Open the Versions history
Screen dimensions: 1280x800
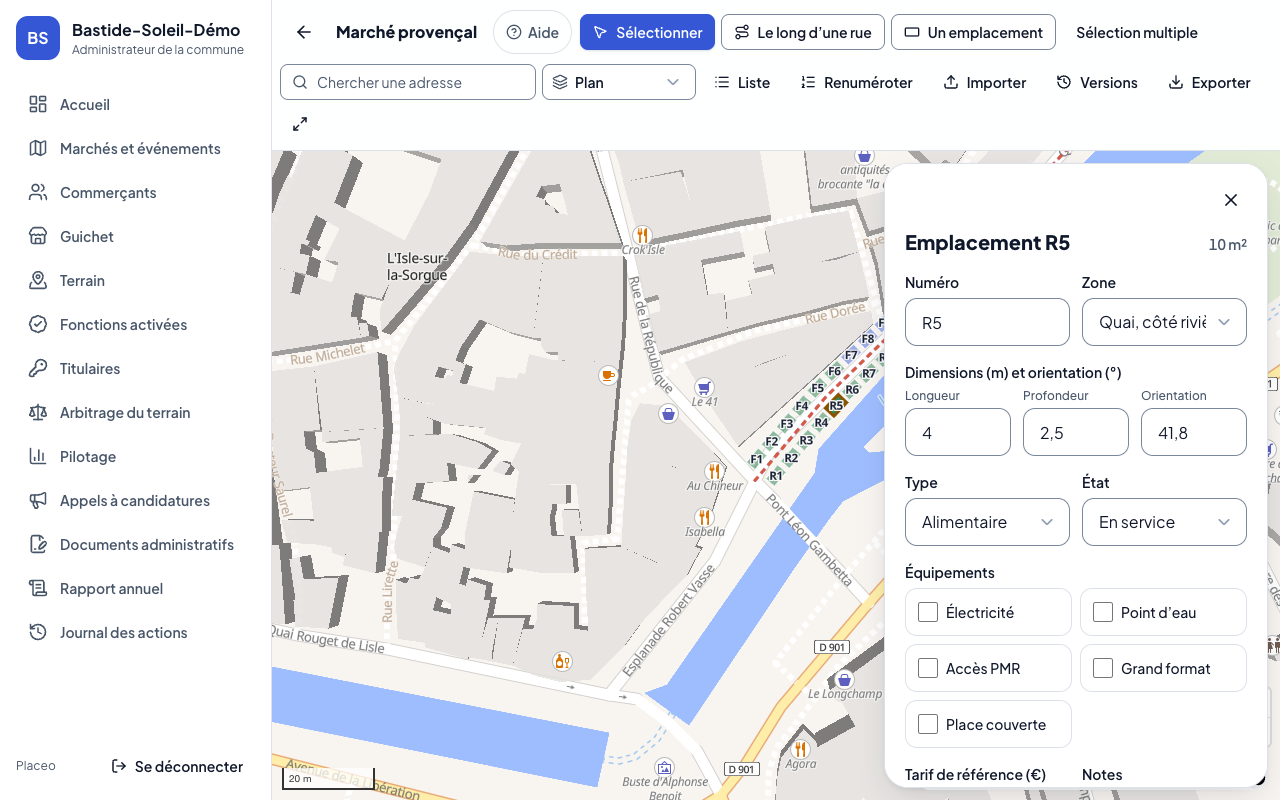[1097, 82]
